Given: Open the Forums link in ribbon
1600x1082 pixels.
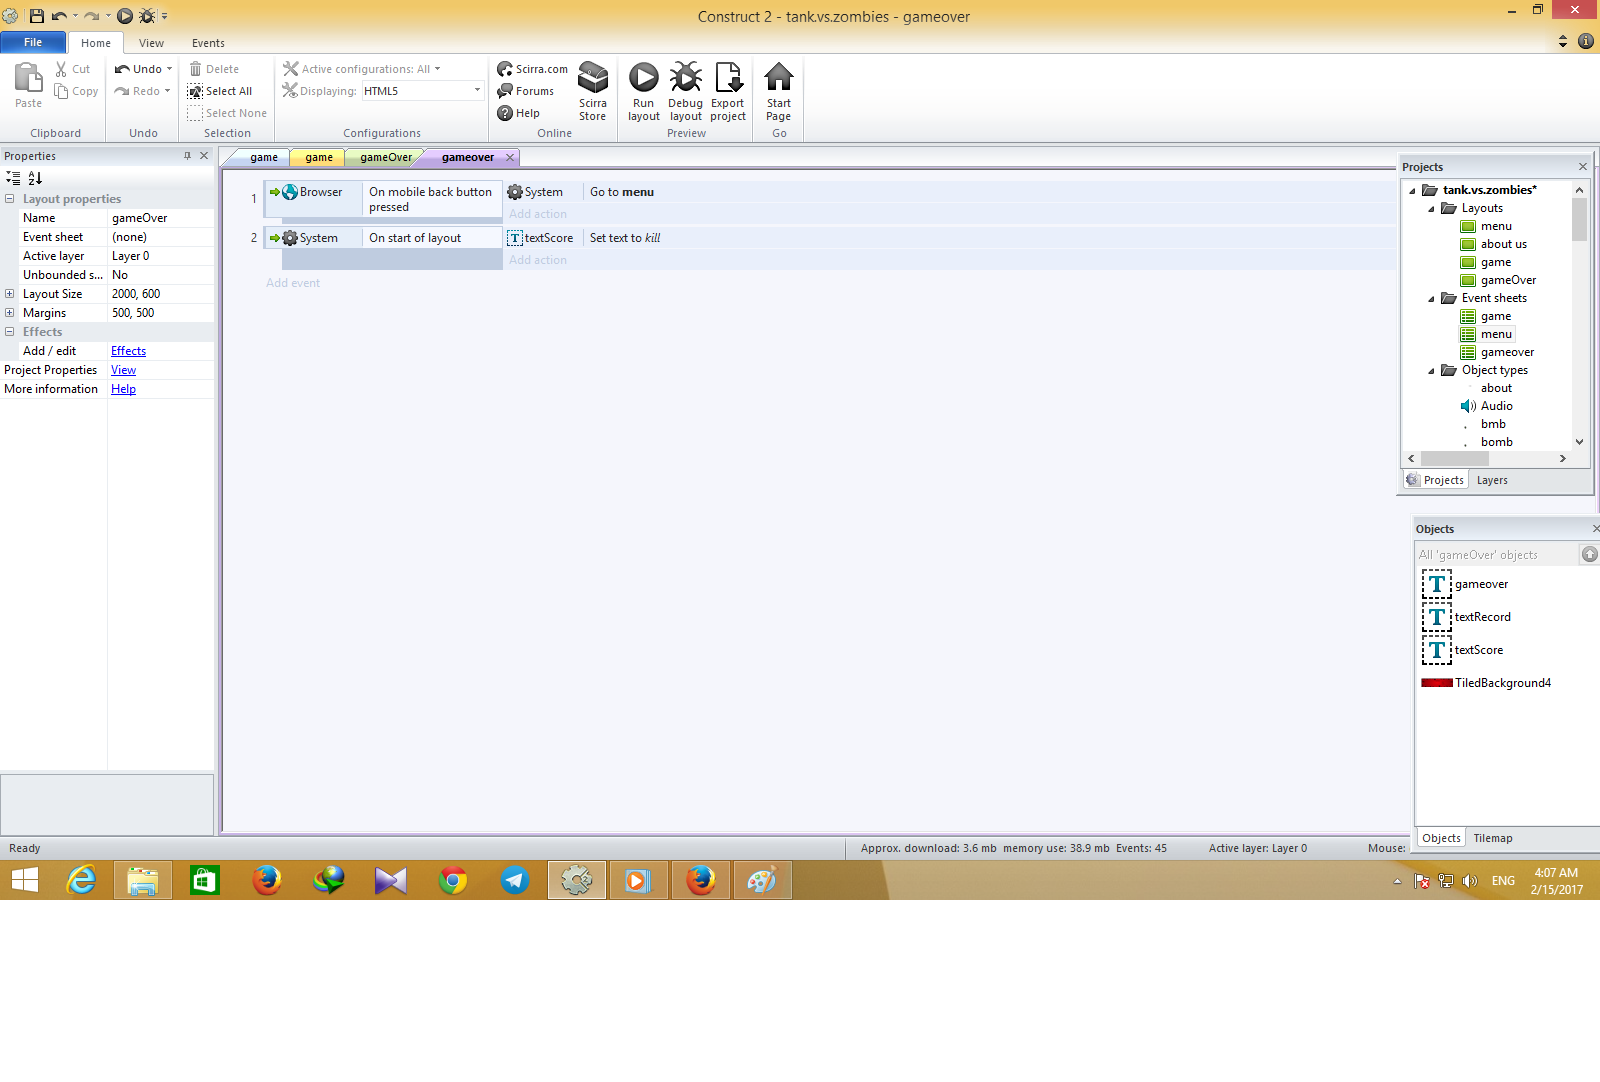Looking at the screenshot, I should pos(525,91).
